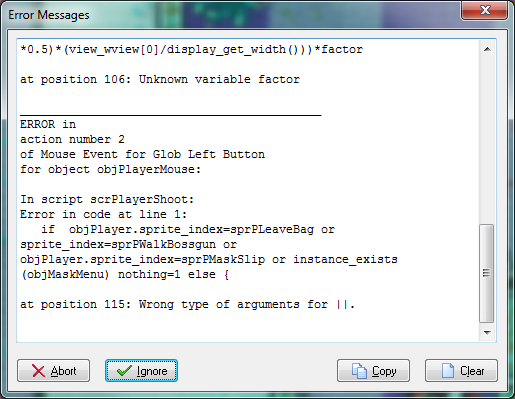Click the scrollbar track above the thumb
The height and width of the screenshot is (399, 515).
[x=487, y=140]
